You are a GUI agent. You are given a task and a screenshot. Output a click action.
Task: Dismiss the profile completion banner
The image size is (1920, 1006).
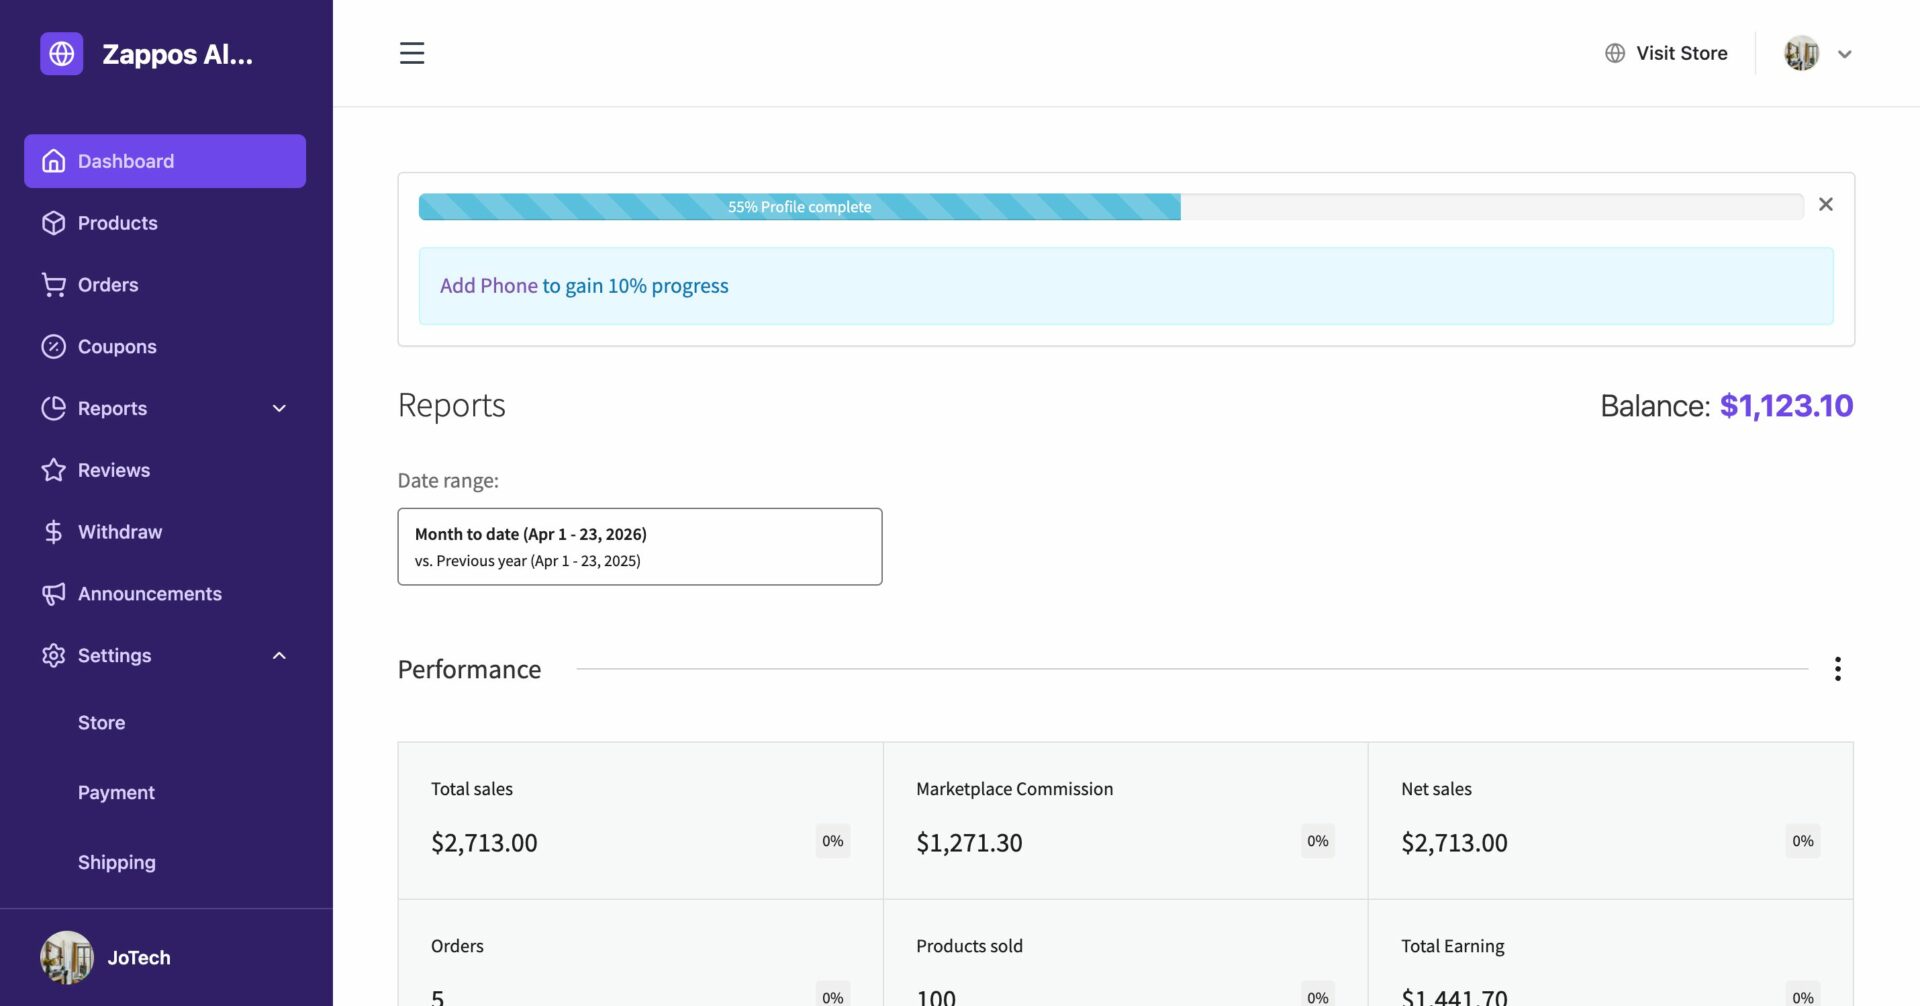tap(1826, 204)
